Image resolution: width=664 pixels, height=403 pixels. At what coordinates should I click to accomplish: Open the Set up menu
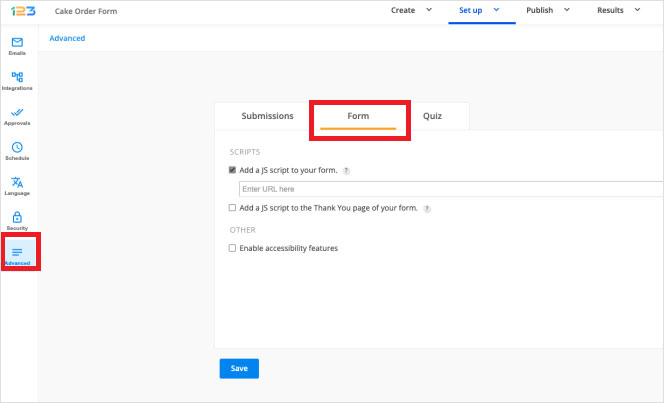click(x=470, y=10)
